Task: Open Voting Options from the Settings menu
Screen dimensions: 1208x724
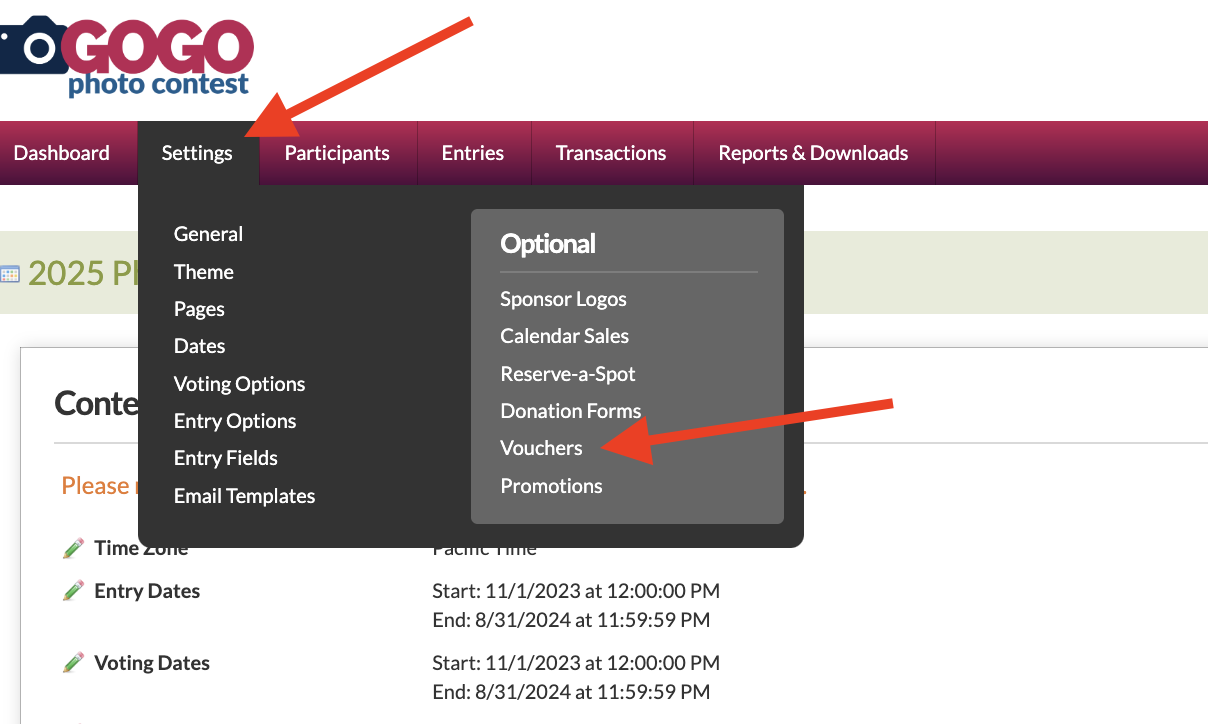Action: (239, 384)
